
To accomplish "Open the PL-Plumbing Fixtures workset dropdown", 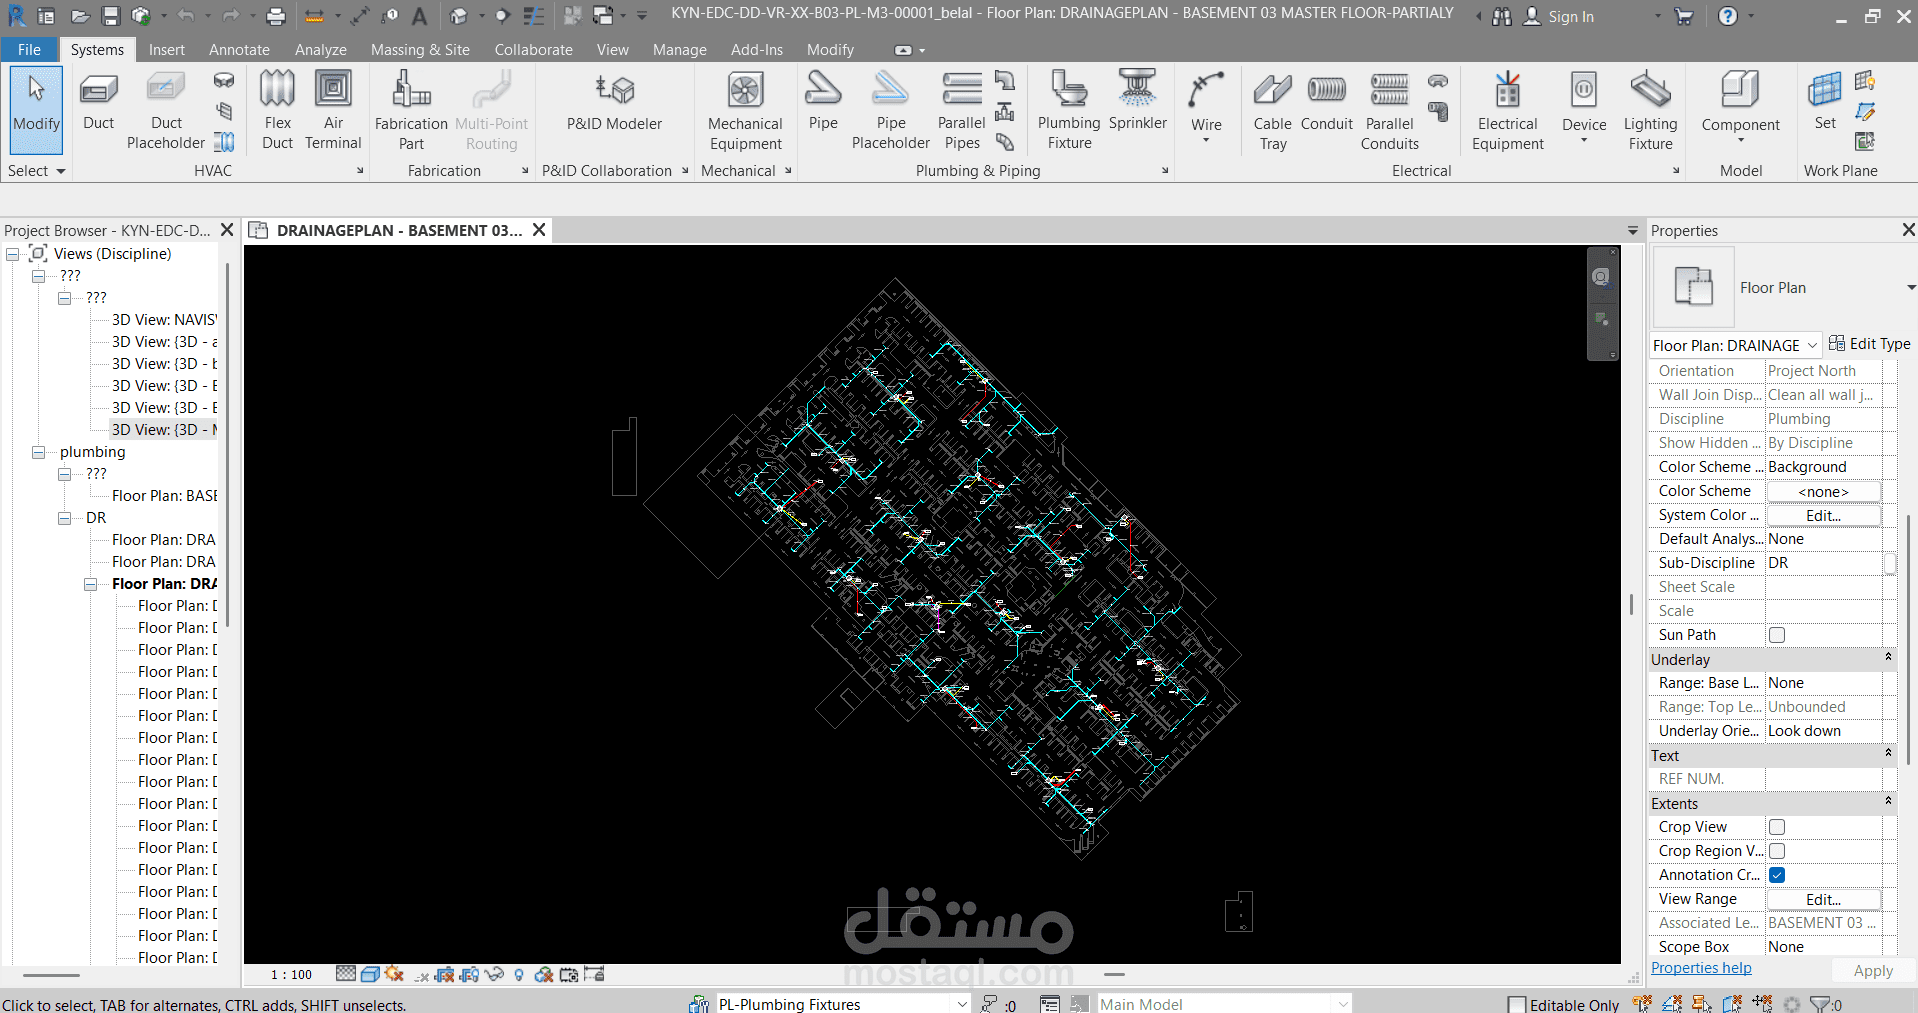I will coord(961,1004).
